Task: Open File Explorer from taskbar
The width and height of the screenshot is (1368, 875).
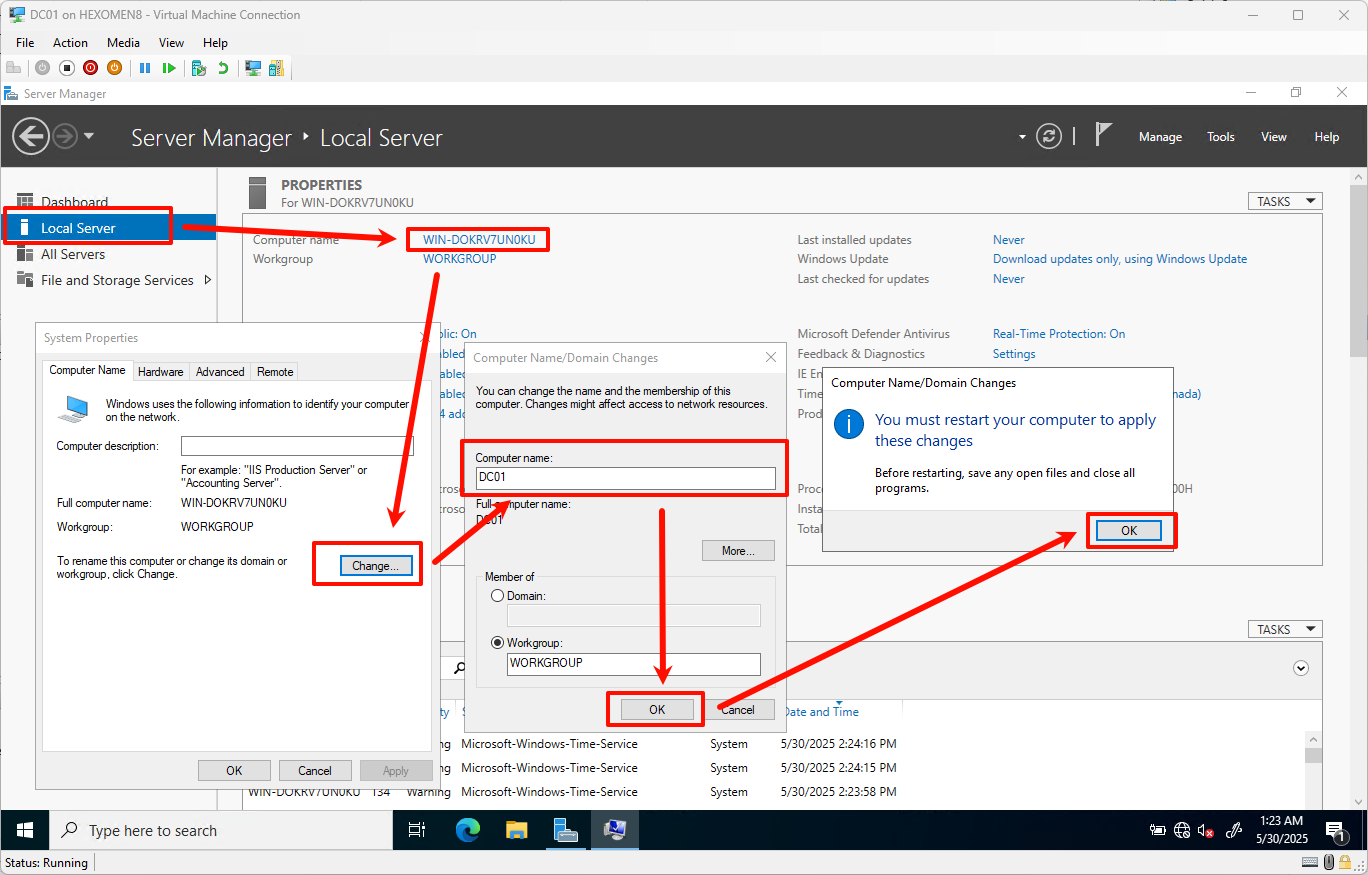Action: coord(516,830)
